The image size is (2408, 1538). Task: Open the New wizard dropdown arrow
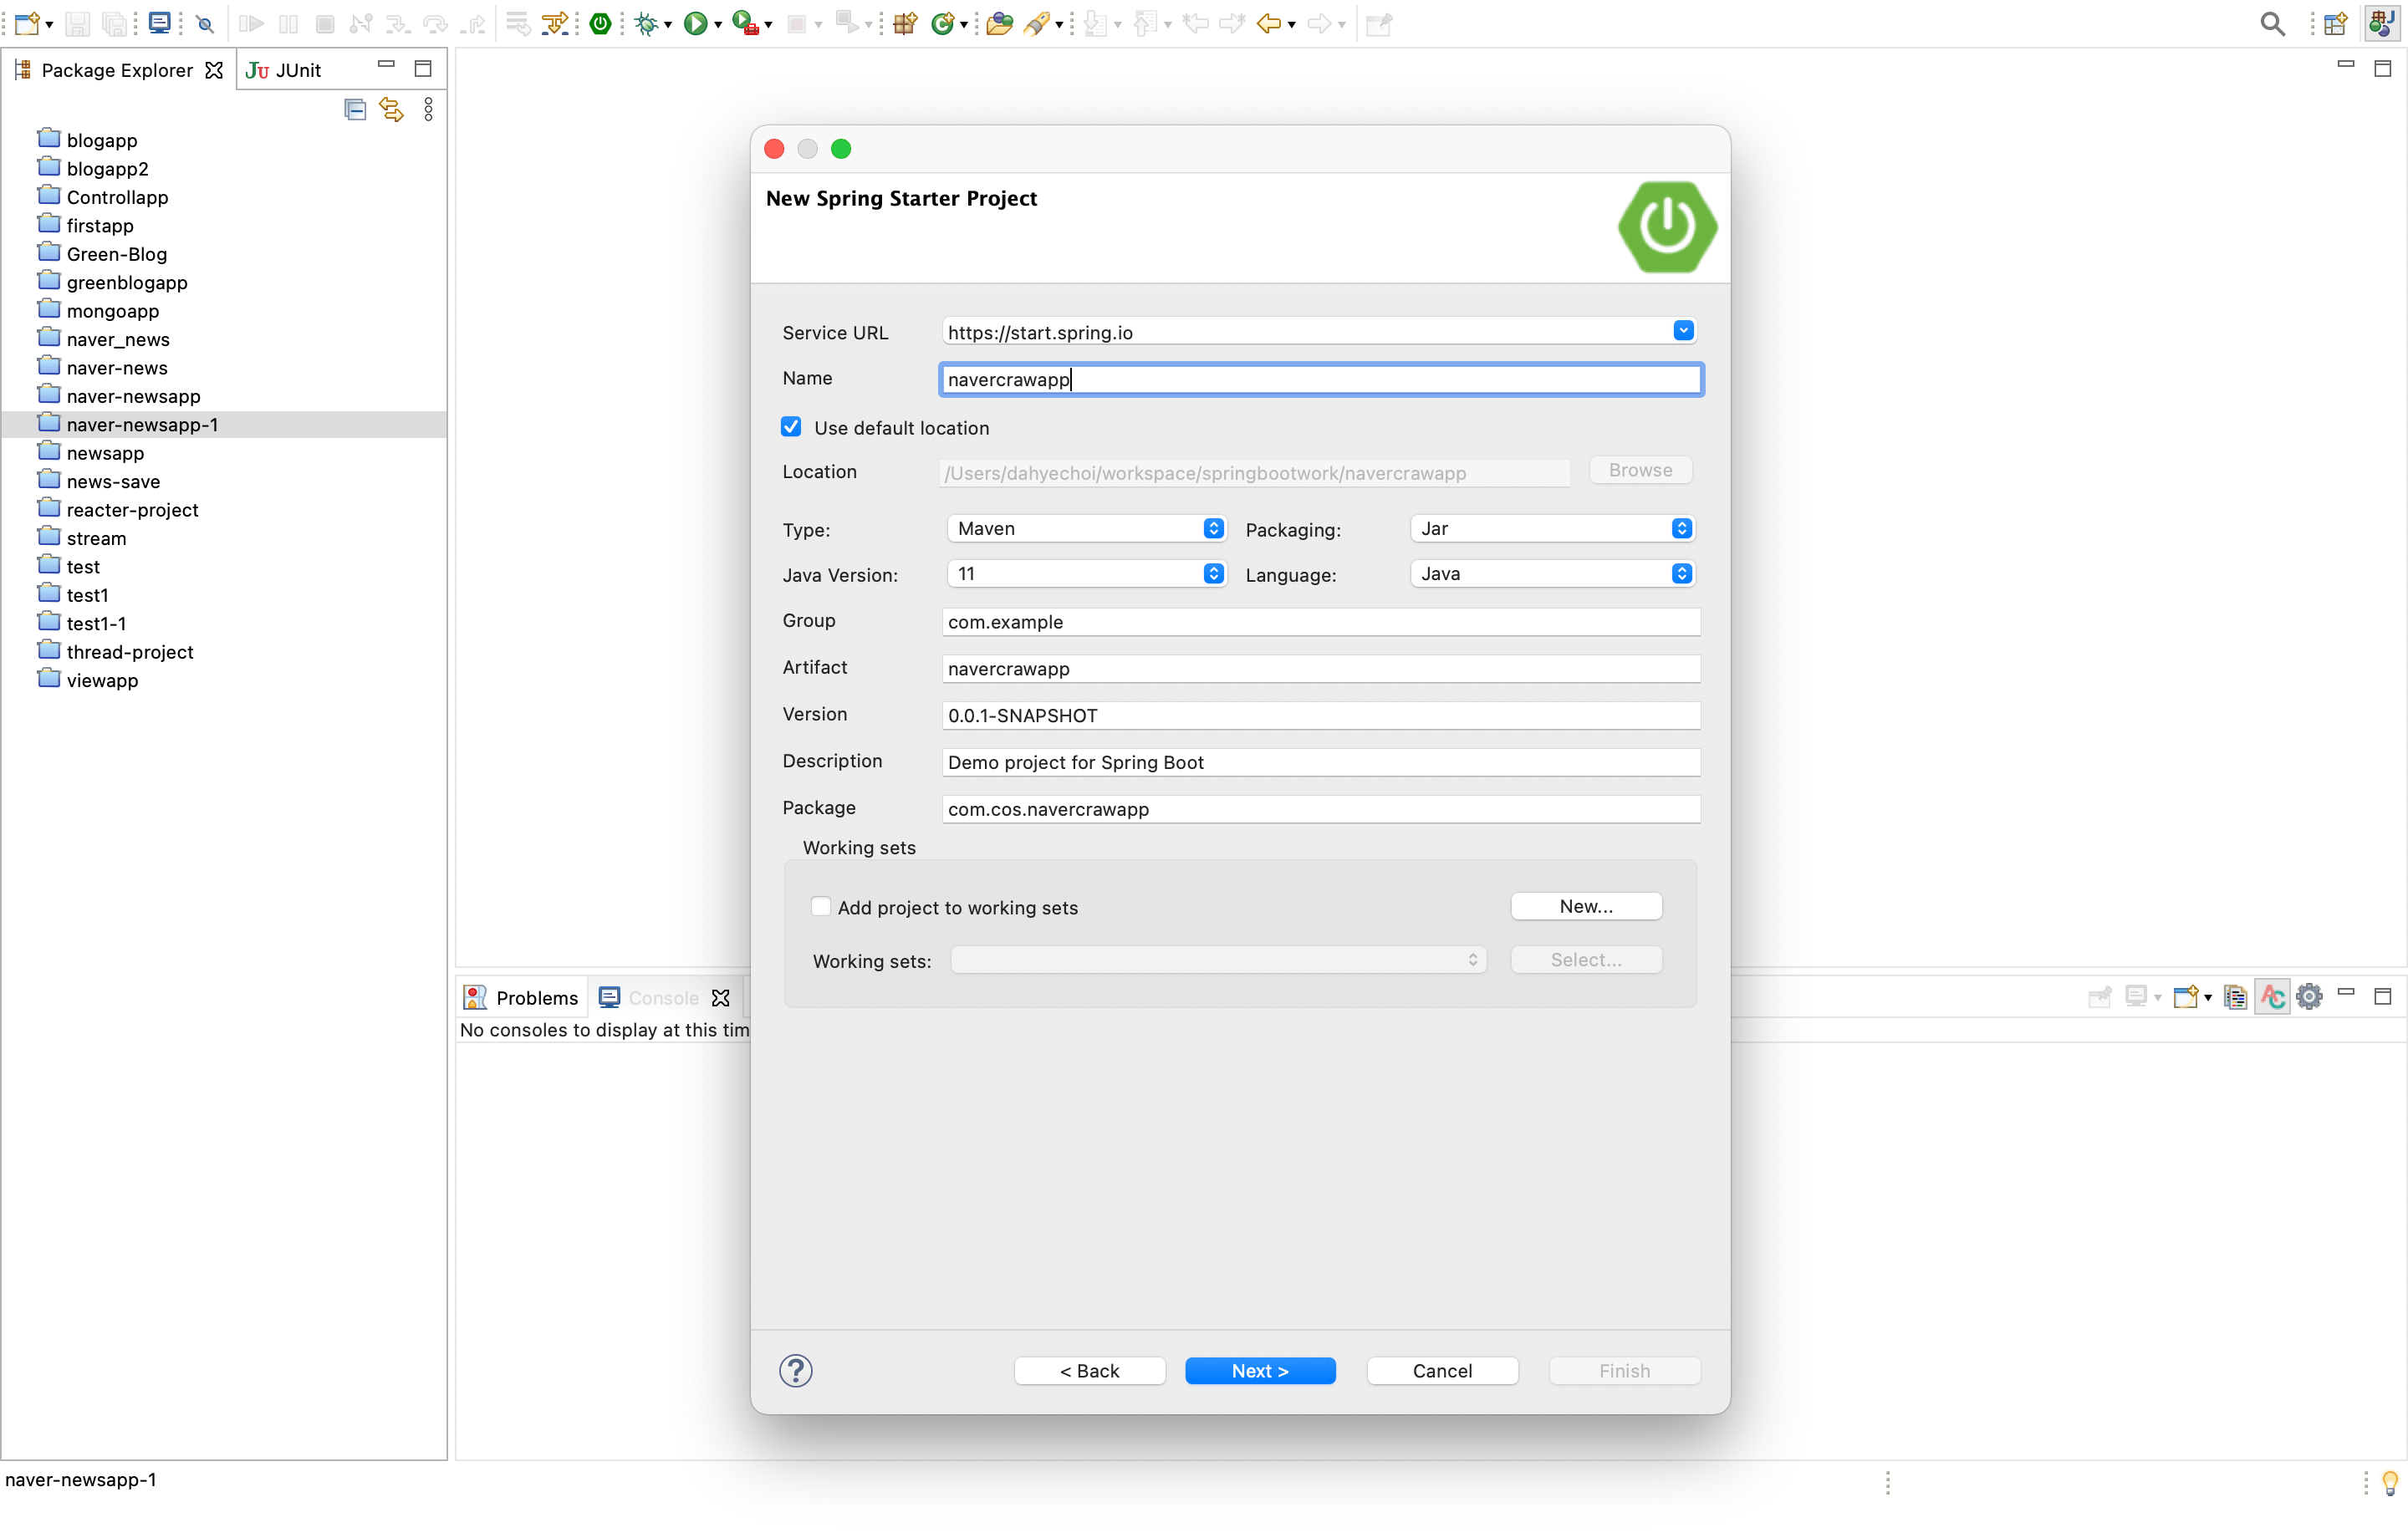click(49, 25)
